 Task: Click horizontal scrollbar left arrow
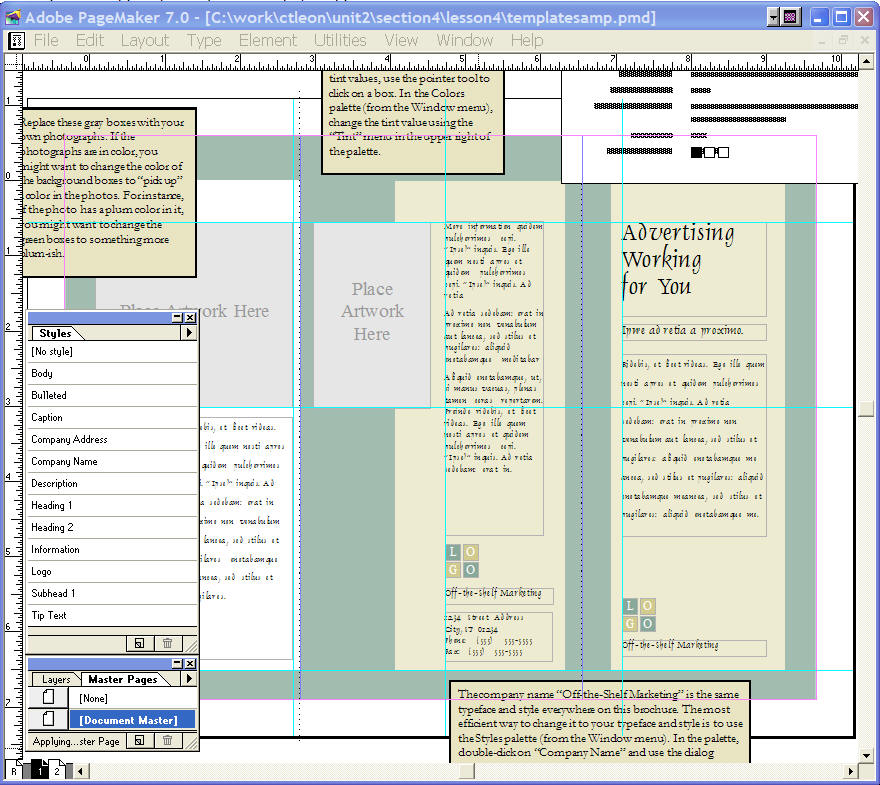tap(81, 771)
